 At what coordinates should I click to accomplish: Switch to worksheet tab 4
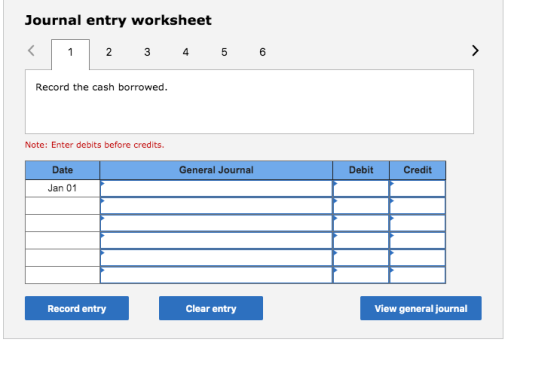click(x=186, y=52)
